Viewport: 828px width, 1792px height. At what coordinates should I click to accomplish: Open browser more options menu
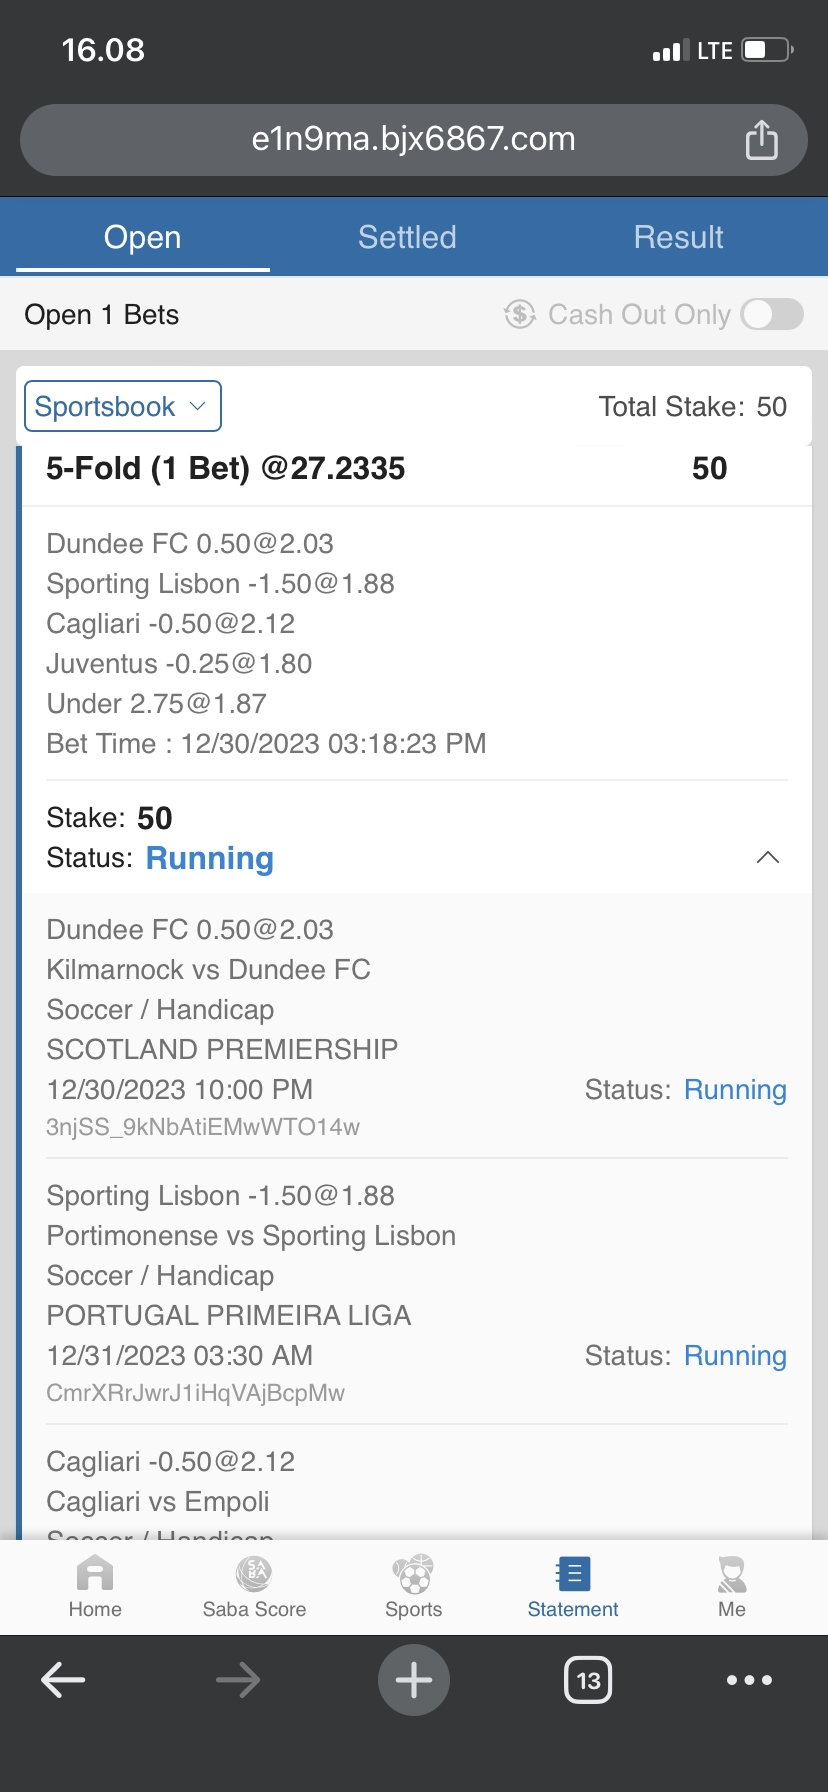click(x=749, y=1680)
